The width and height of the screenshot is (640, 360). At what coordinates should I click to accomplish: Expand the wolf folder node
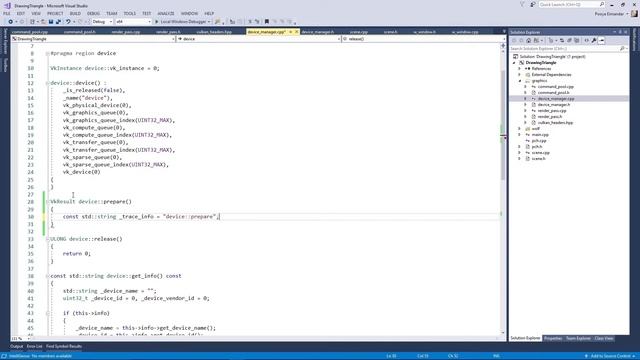pos(520,129)
